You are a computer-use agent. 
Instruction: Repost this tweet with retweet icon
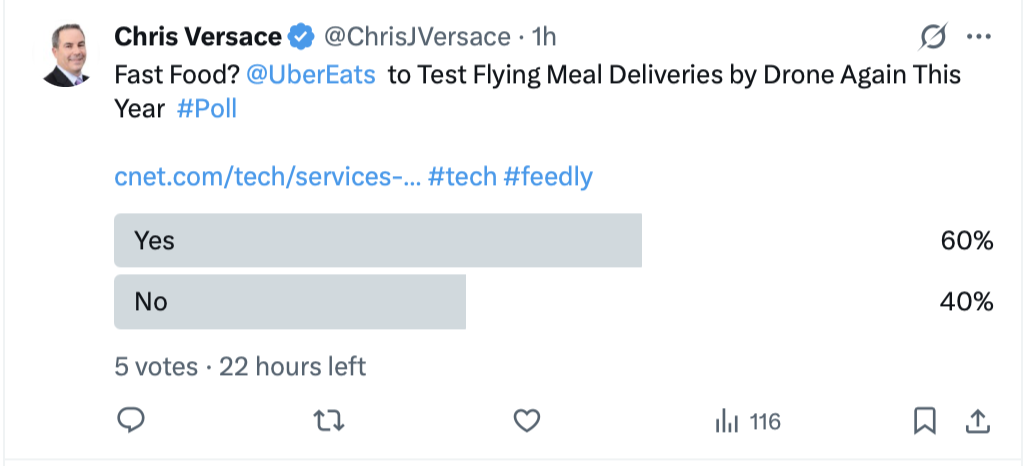tap(329, 422)
